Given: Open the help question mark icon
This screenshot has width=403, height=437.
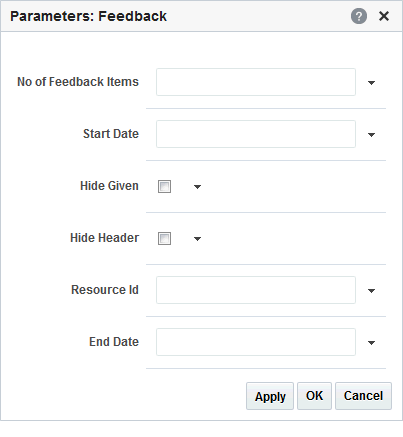Looking at the screenshot, I should (359, 16).
